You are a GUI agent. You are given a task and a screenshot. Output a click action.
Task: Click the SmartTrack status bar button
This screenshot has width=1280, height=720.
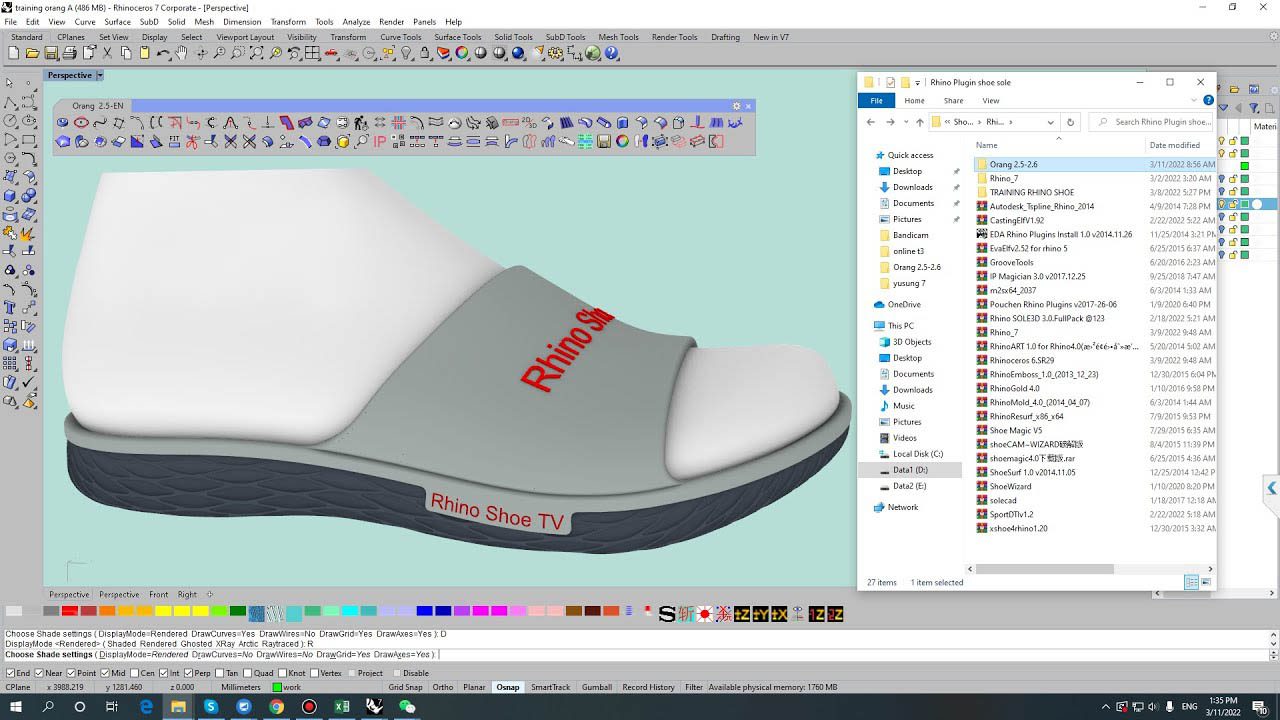tap(550, 687)
